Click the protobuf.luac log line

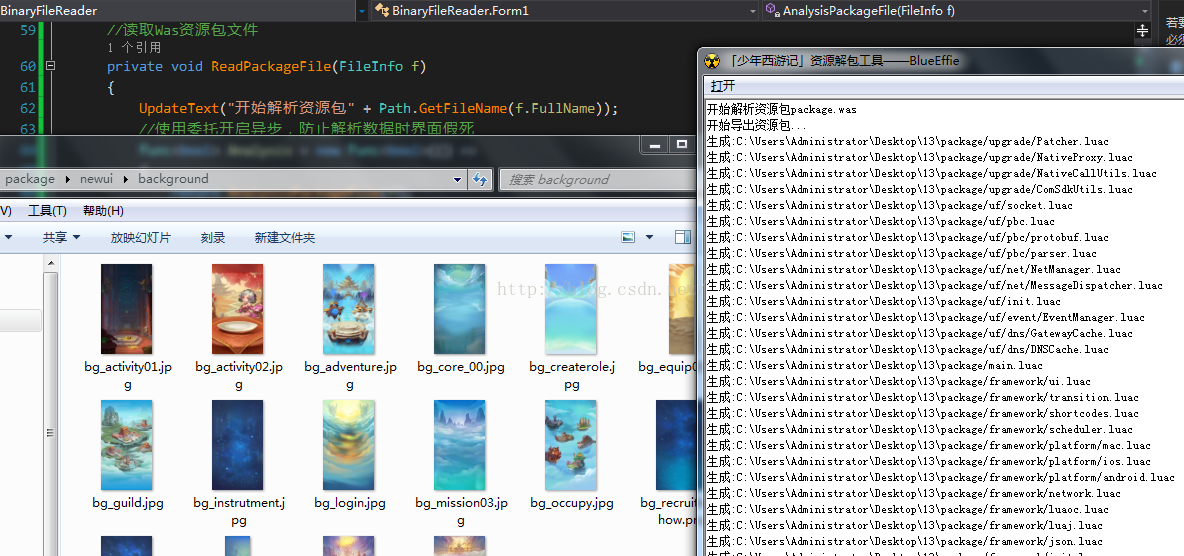coord(908,237)
